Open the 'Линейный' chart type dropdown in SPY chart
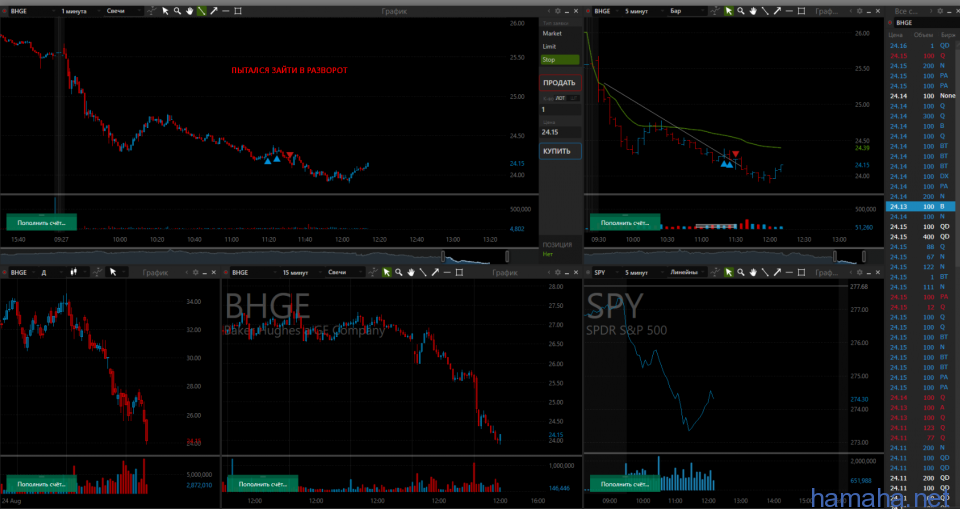Screen dimensions: 960x509 click(687, 272)
